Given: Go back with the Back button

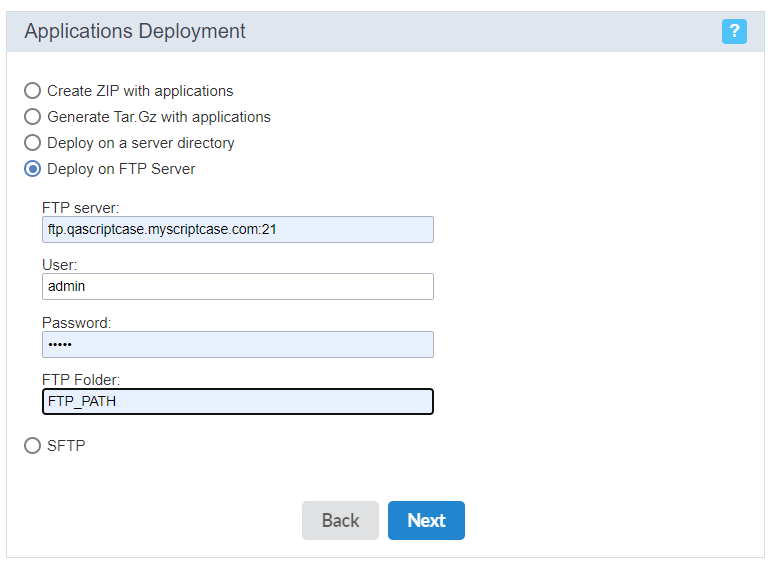Looking at the screenshot, I should pyautogui.click(x=340, y=521).
